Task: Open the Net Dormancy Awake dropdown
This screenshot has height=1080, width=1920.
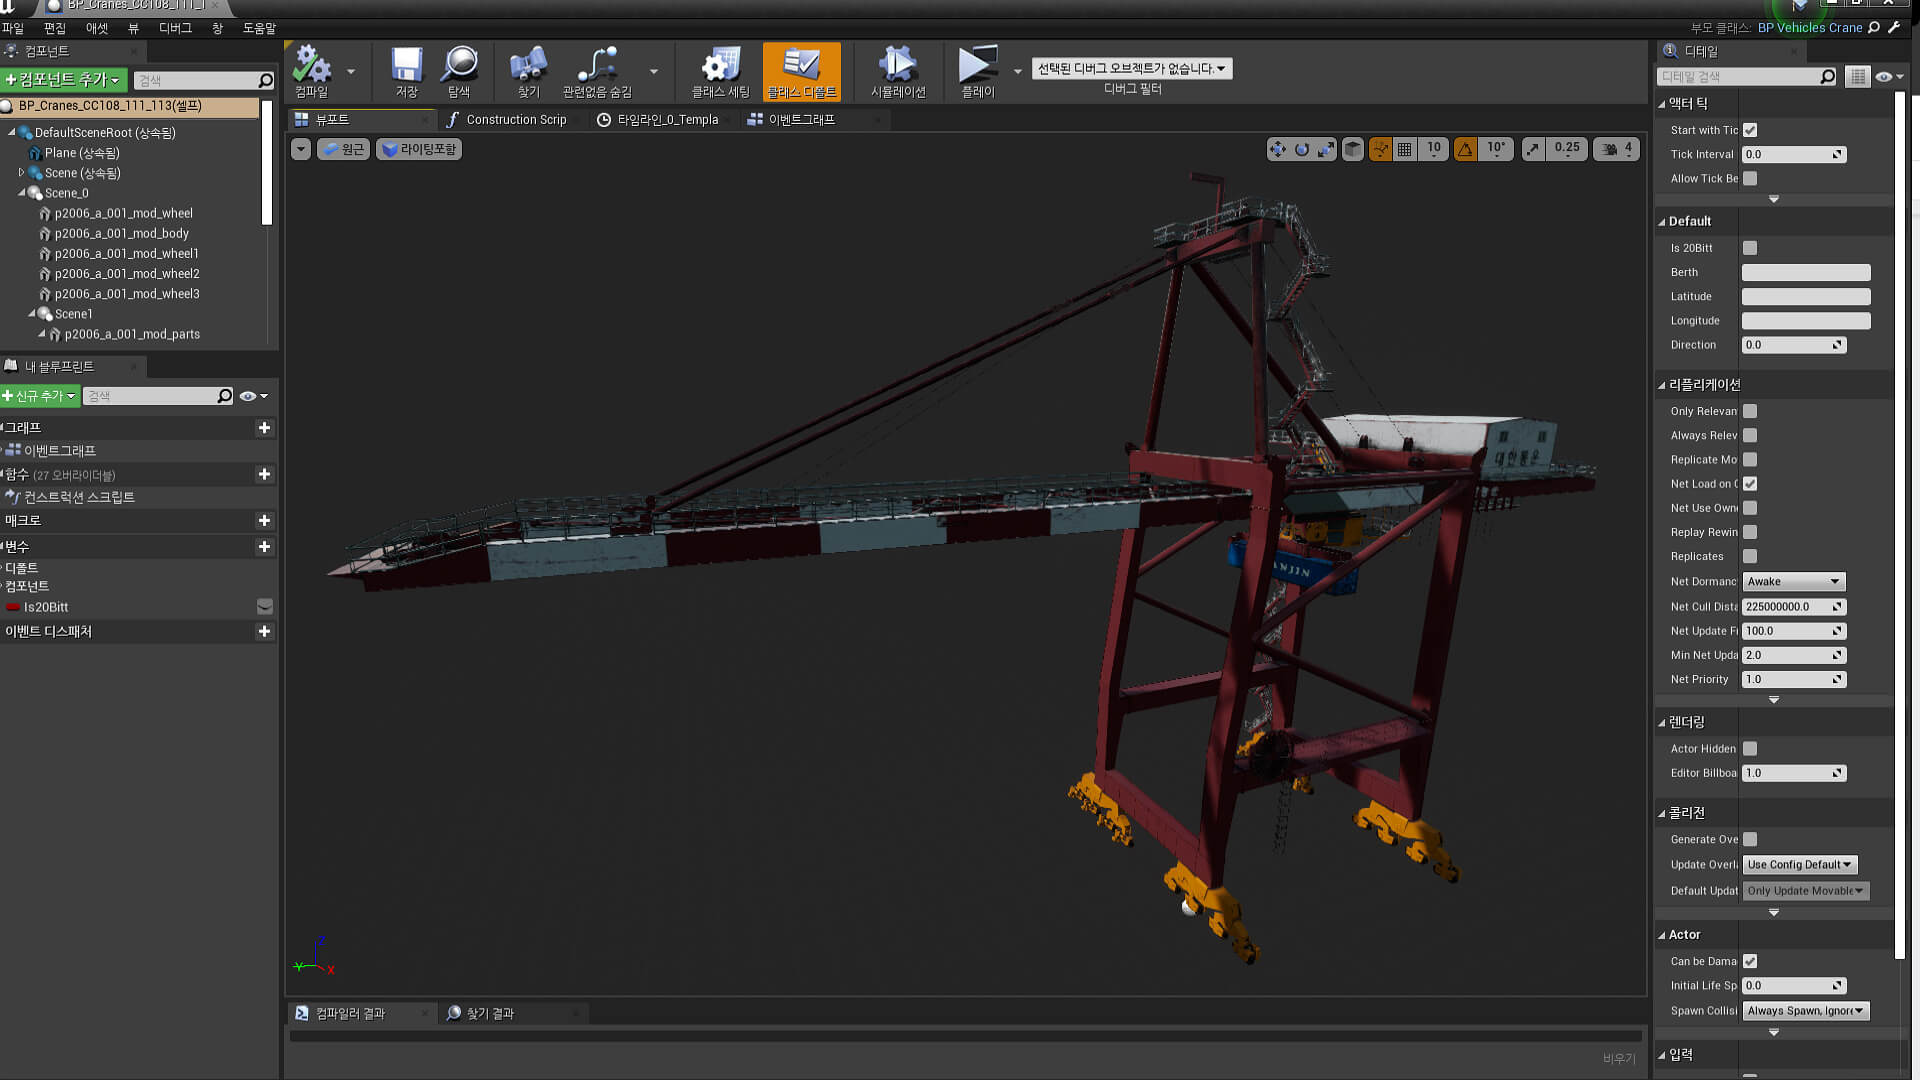Action: (1793, 581)
